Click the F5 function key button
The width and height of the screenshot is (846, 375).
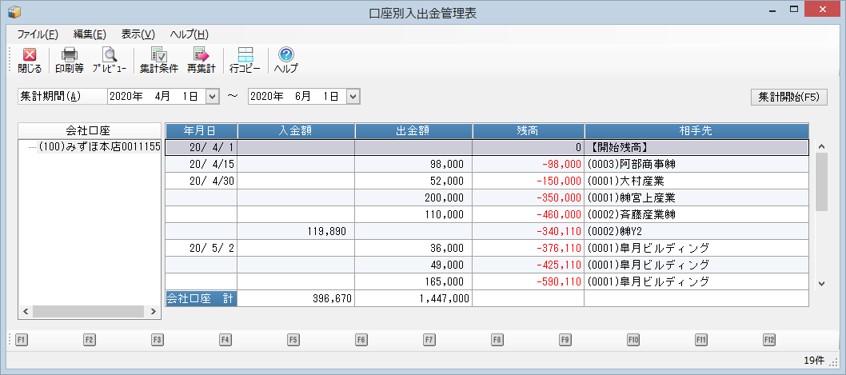(293, 340)
